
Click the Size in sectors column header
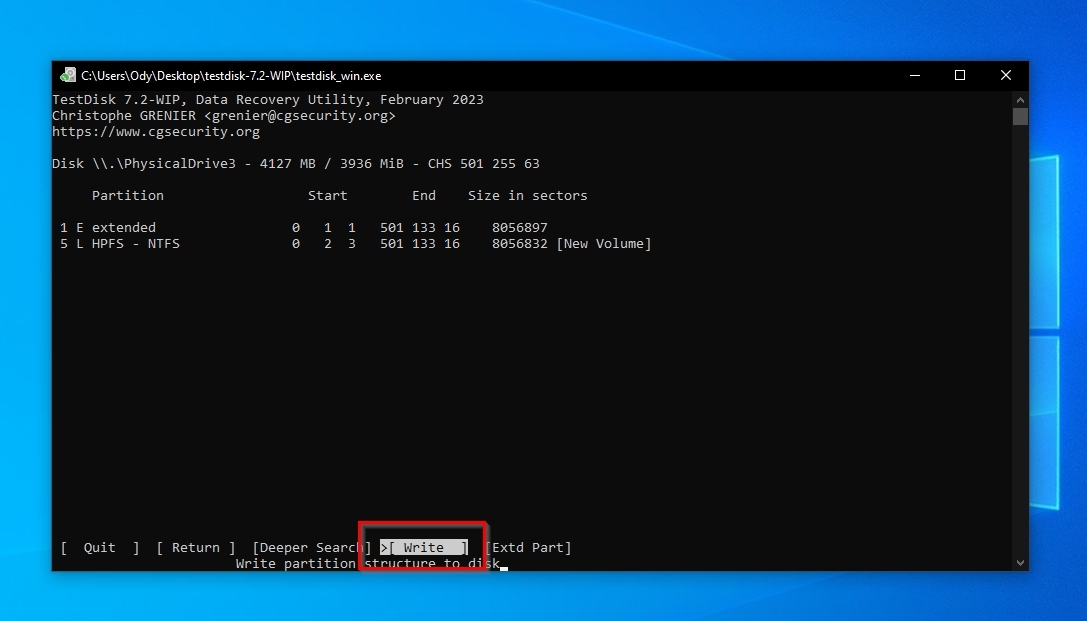pyautogui.click(x=527, y=196)
